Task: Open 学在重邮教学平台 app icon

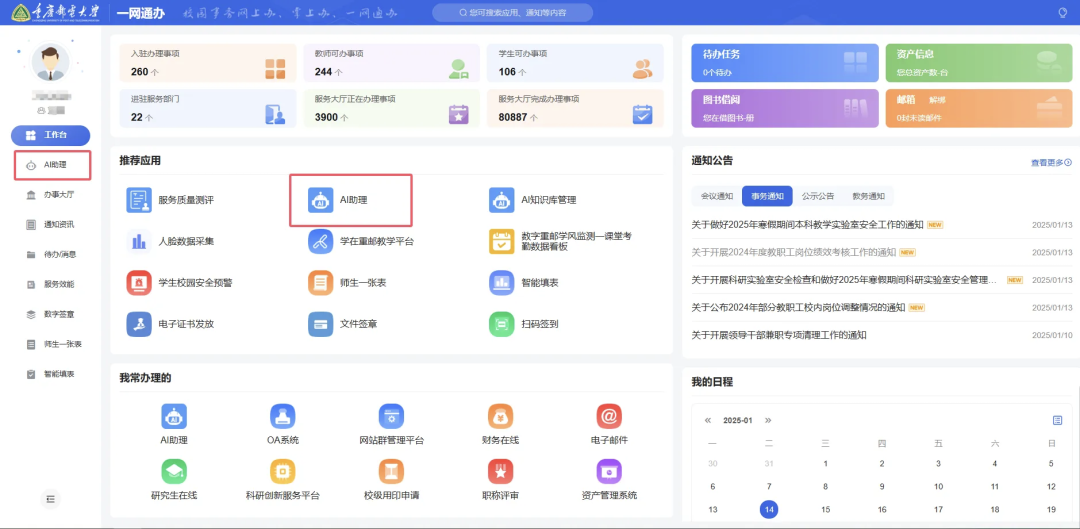Action: tap(320, 241)
